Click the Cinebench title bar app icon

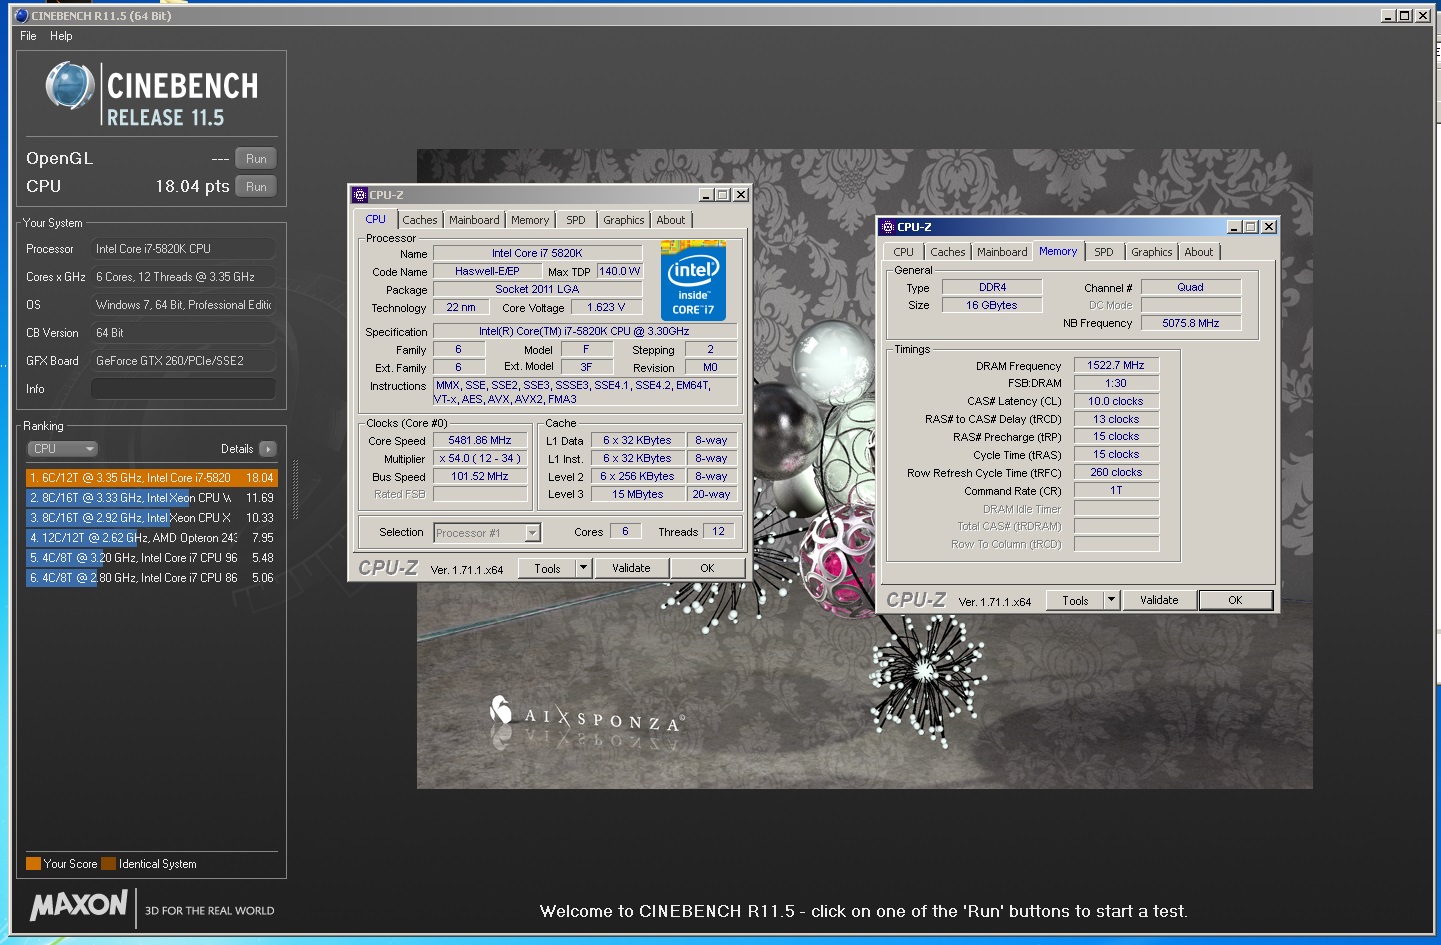pyautogui.click(x=22, y=15)
